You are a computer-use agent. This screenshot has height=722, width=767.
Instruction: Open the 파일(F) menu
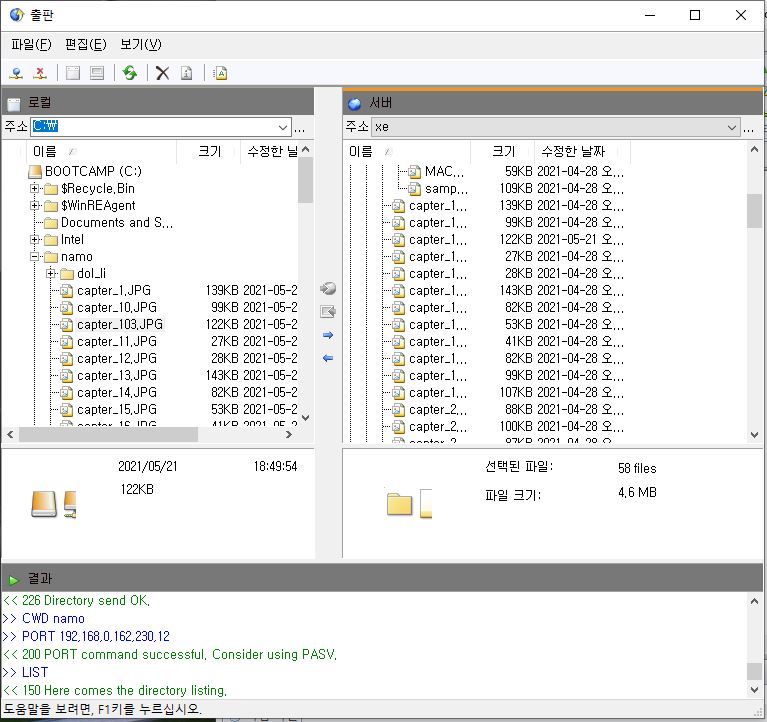click(31, 44)
